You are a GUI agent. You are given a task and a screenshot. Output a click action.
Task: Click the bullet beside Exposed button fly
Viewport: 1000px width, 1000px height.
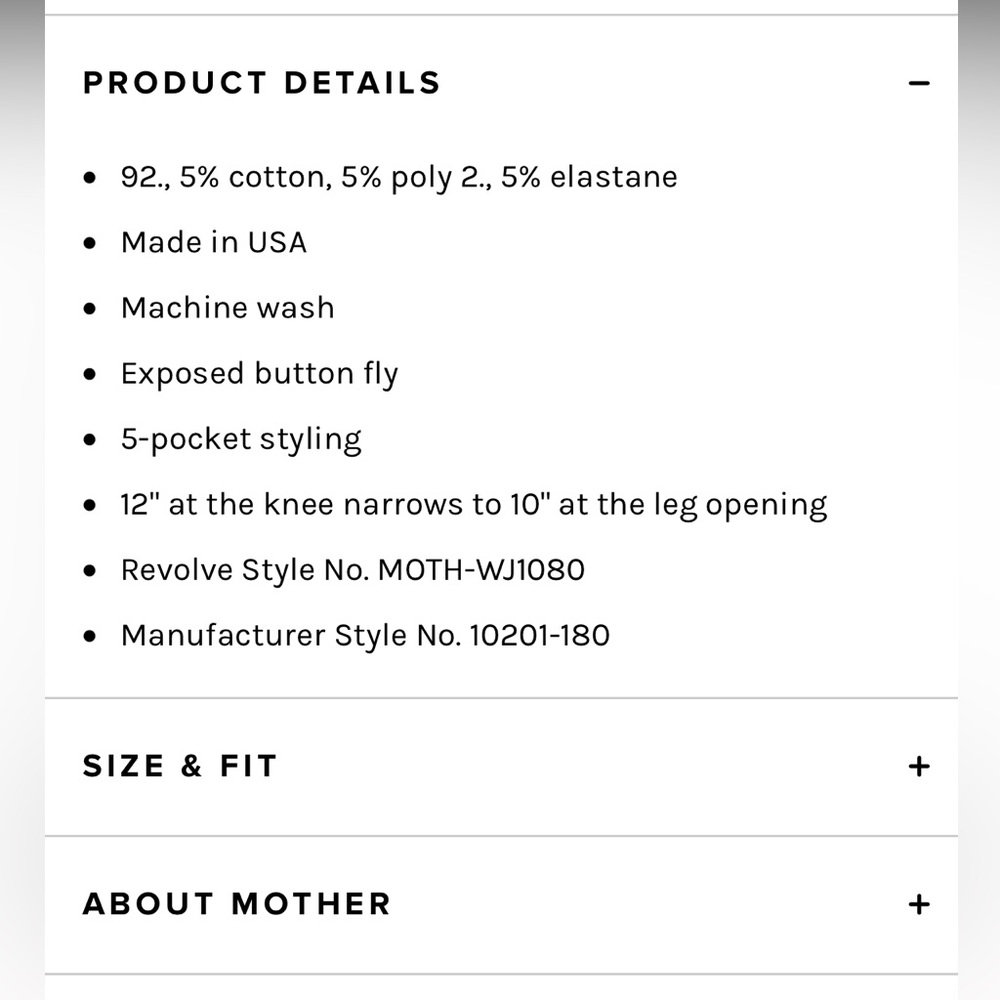point(89,373)
